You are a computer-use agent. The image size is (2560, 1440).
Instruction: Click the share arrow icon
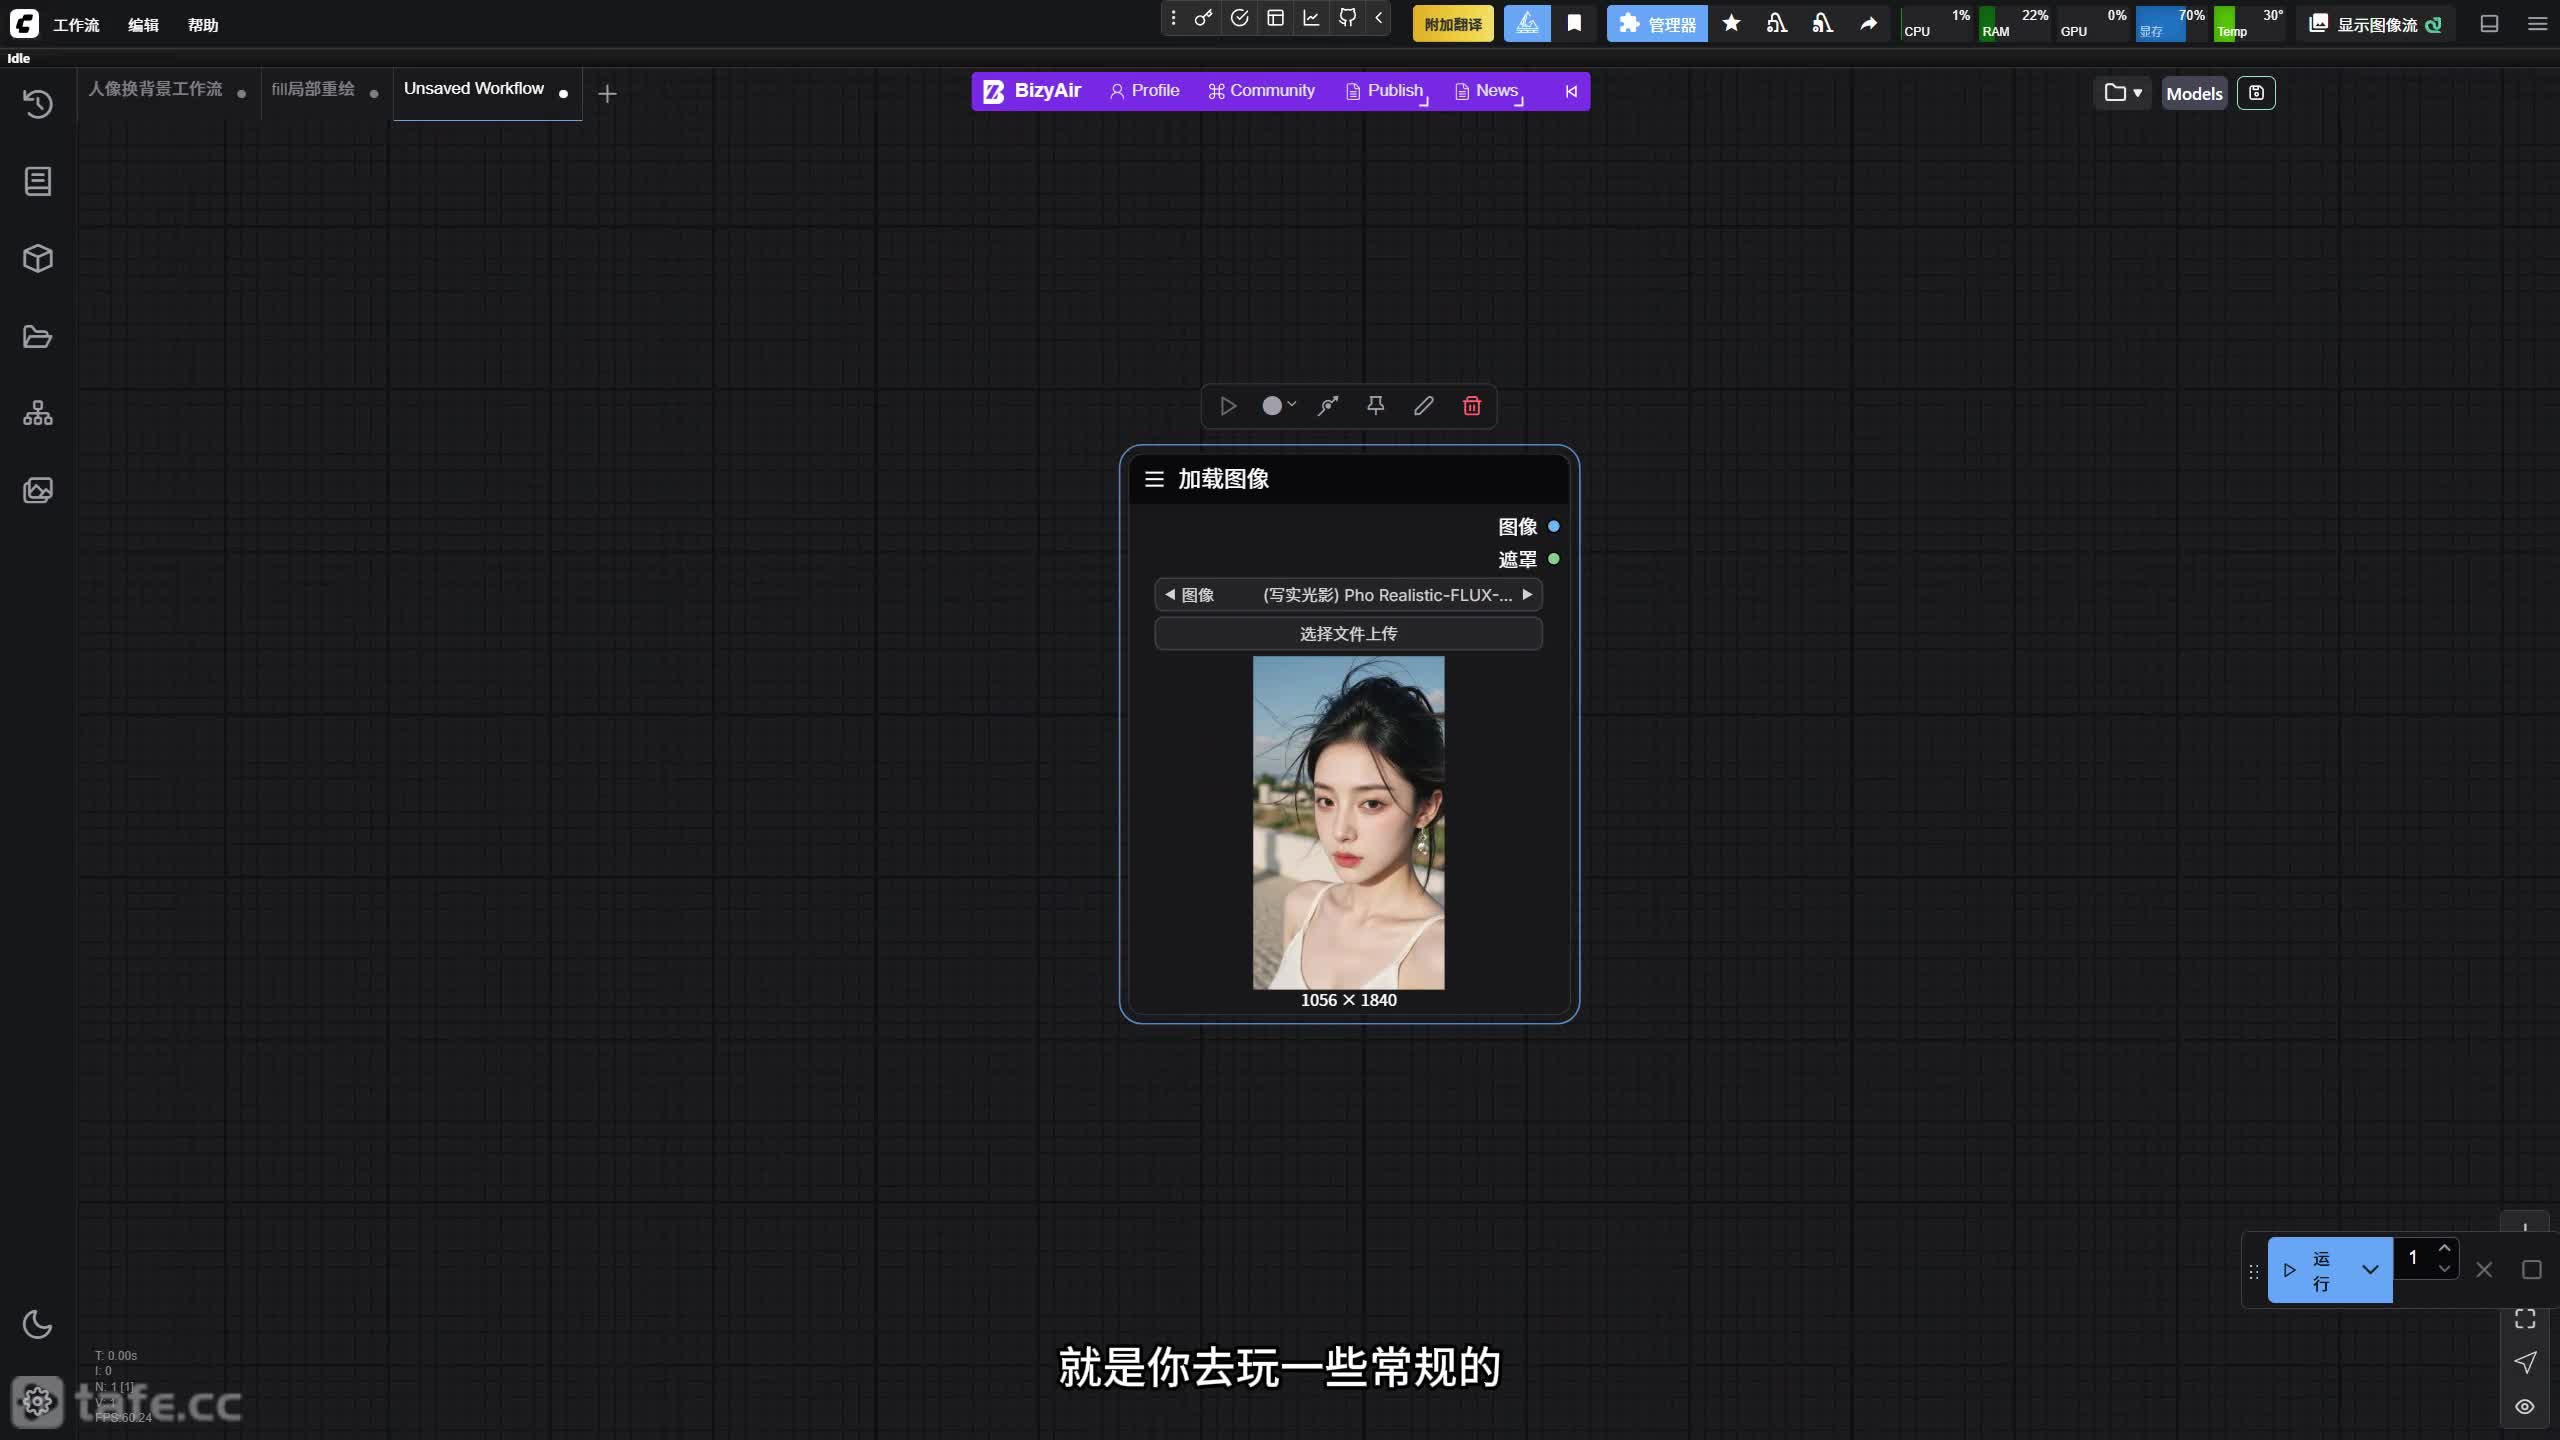[x=1869, y=24]
